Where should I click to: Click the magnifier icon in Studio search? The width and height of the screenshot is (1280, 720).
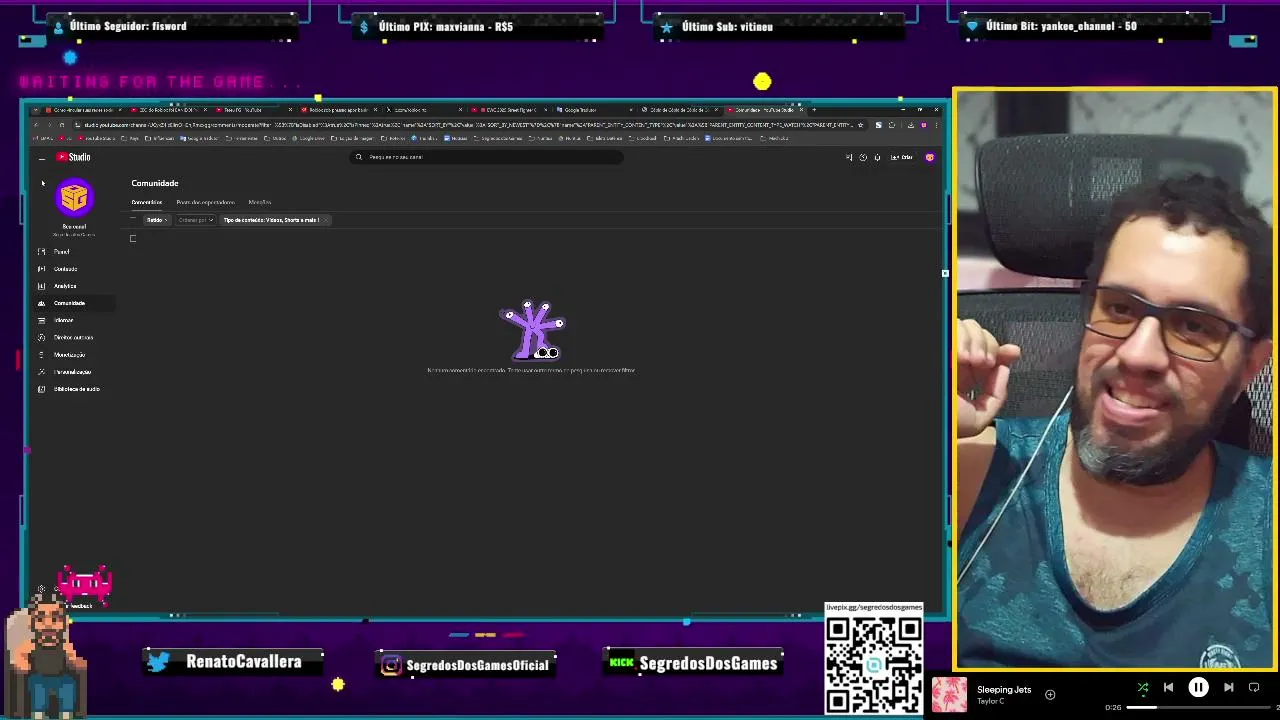click(x=359, y=157)
